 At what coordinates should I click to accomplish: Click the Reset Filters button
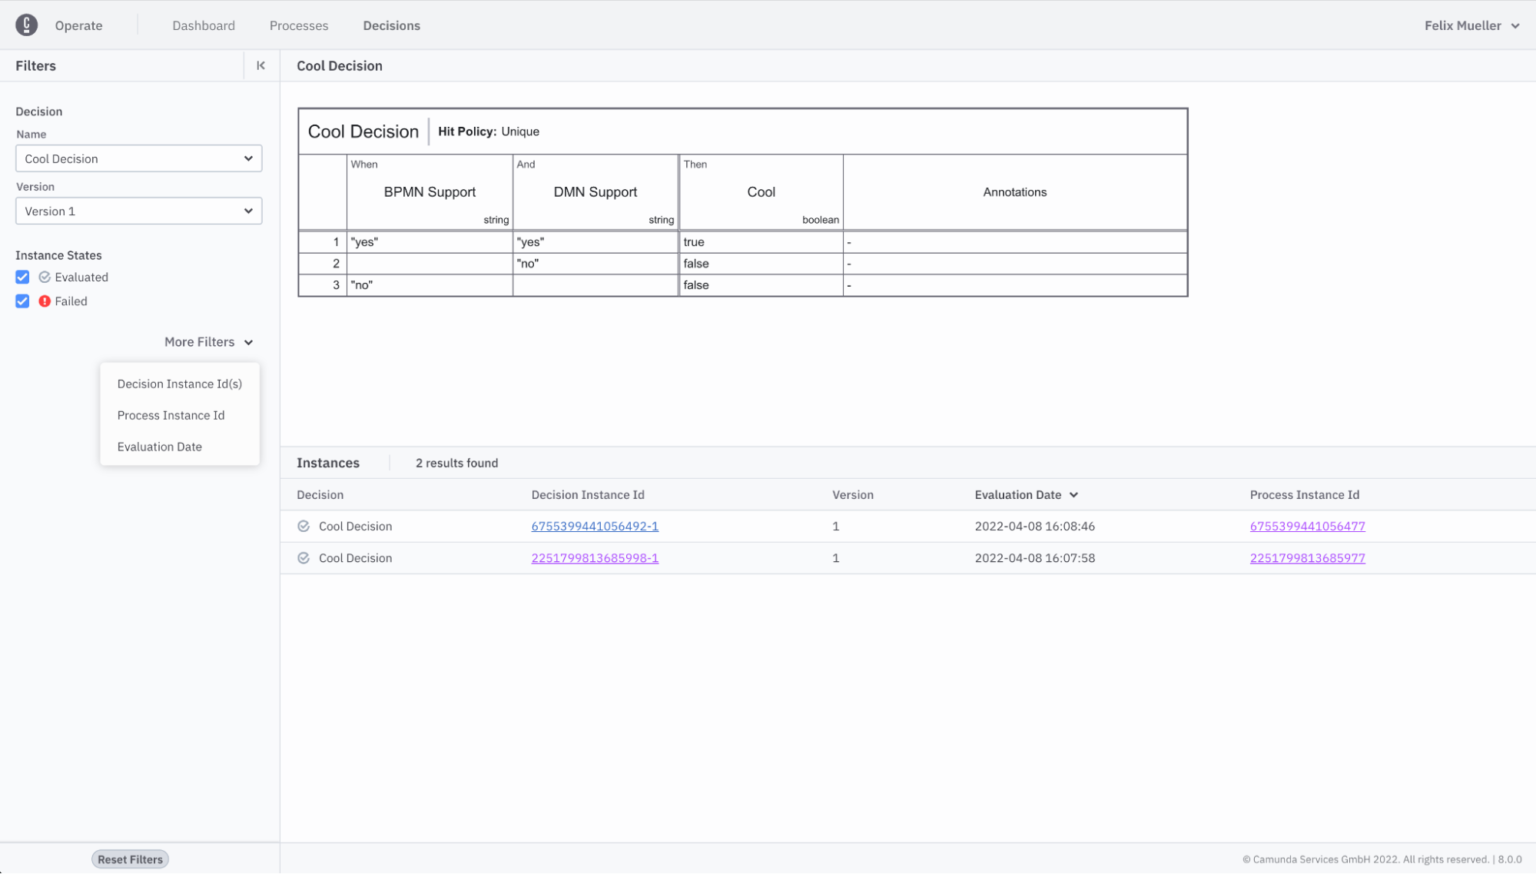(x=129, y=858)
